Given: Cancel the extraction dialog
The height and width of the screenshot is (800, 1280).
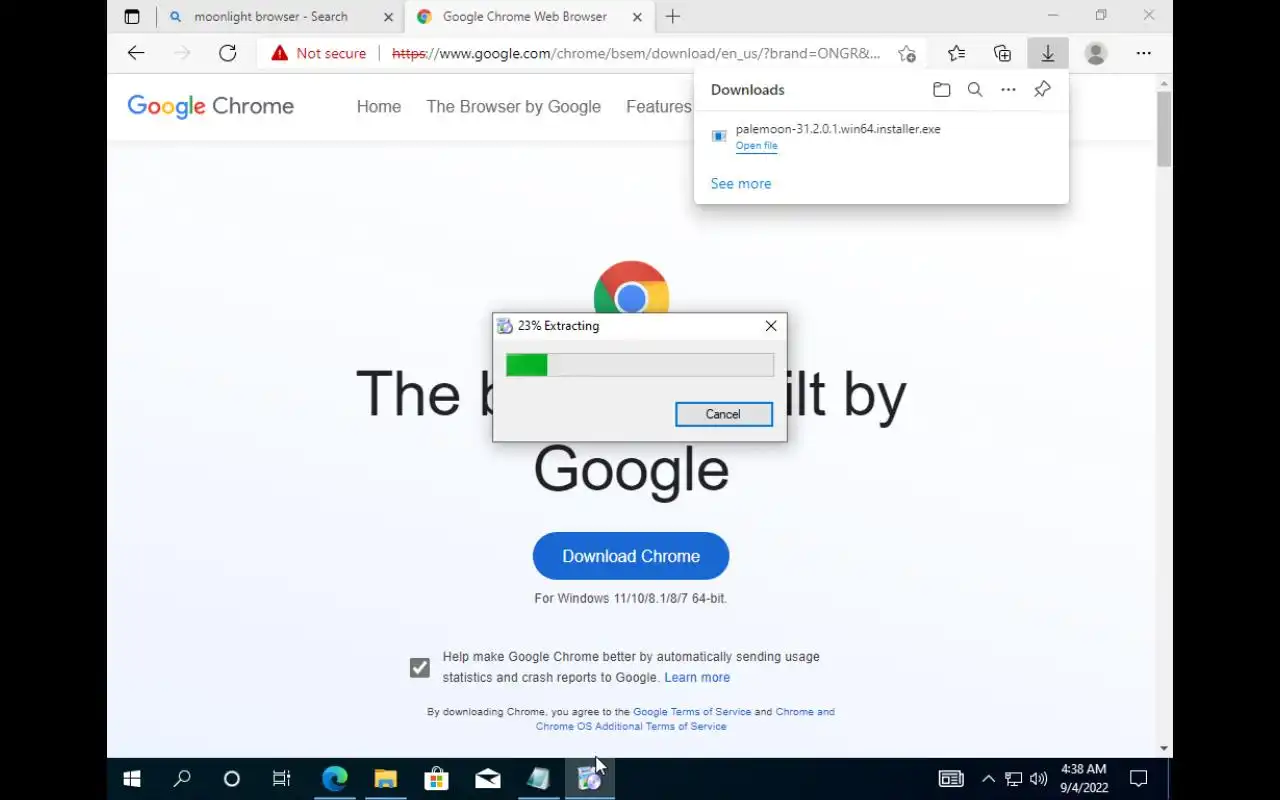Looking at the screenshot, I should (724, 414).
